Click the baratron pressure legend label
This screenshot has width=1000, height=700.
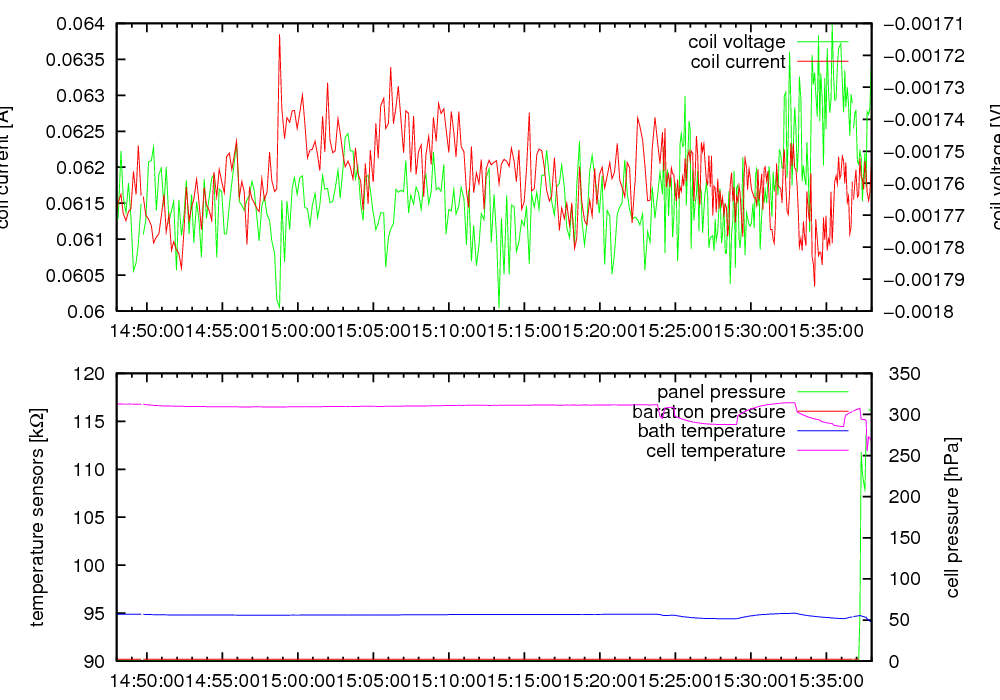pos(708,411)
